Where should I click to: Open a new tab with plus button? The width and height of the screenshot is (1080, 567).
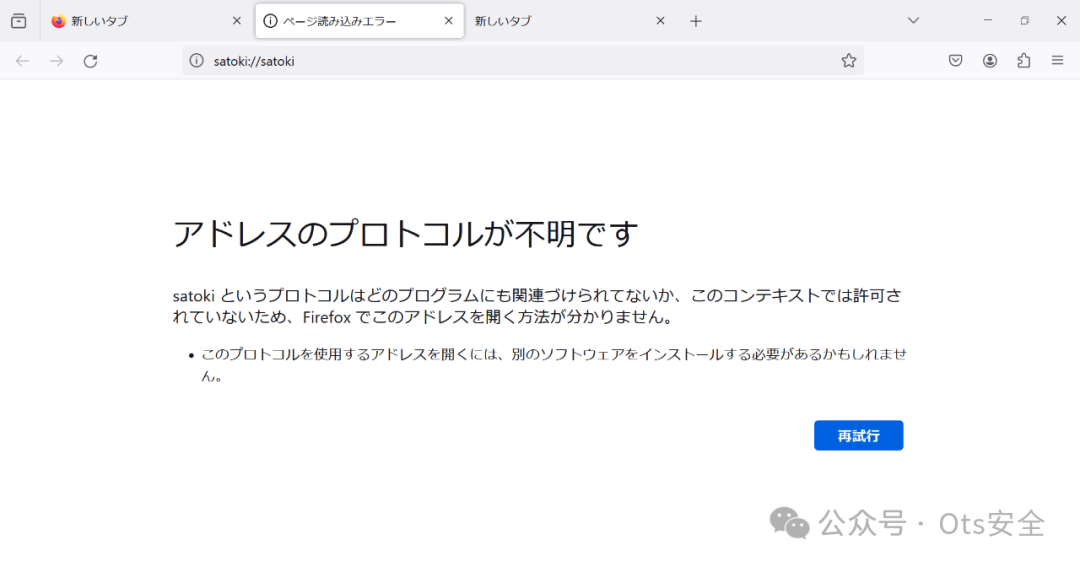click(x=696, y=21)
